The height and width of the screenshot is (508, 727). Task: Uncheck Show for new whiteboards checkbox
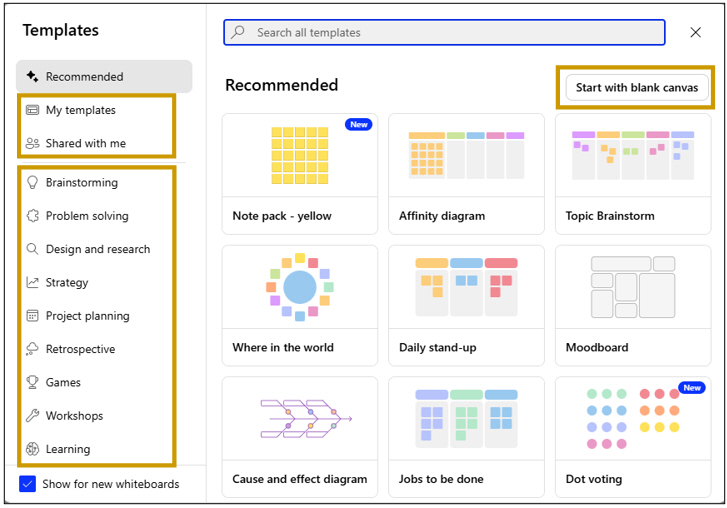(x=27, y=484)
